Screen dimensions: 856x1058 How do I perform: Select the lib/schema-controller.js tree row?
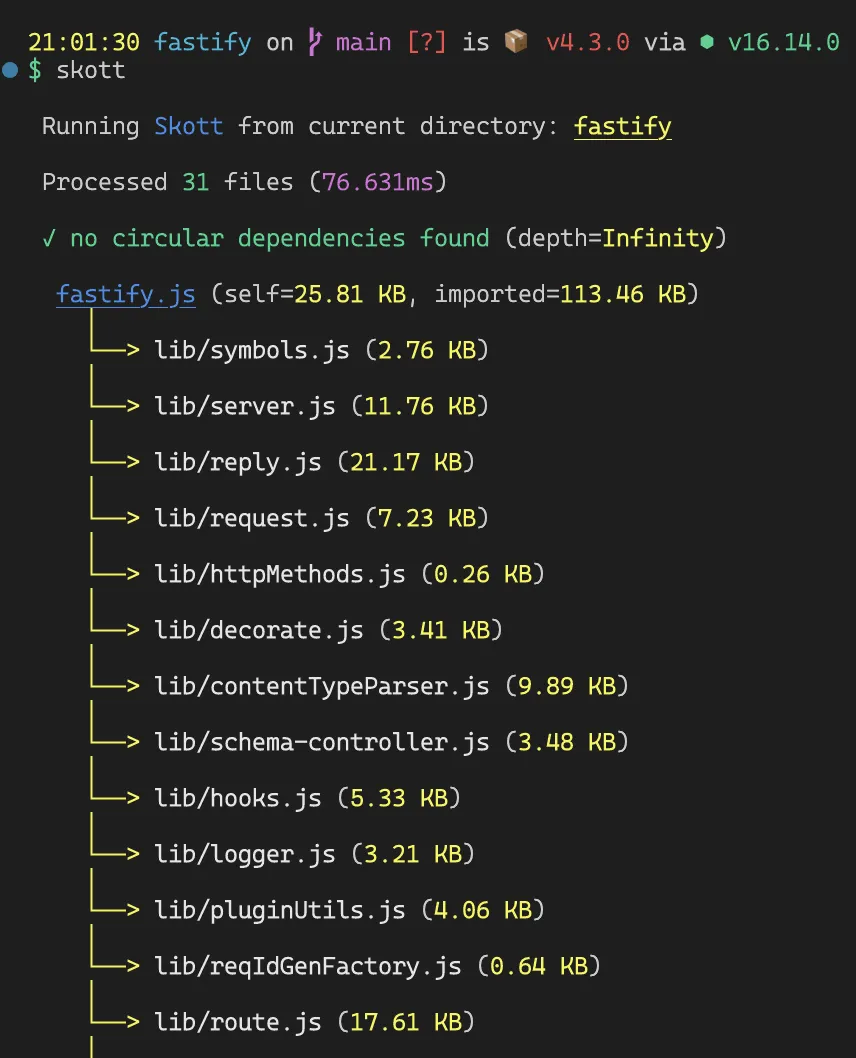point(360,742)
